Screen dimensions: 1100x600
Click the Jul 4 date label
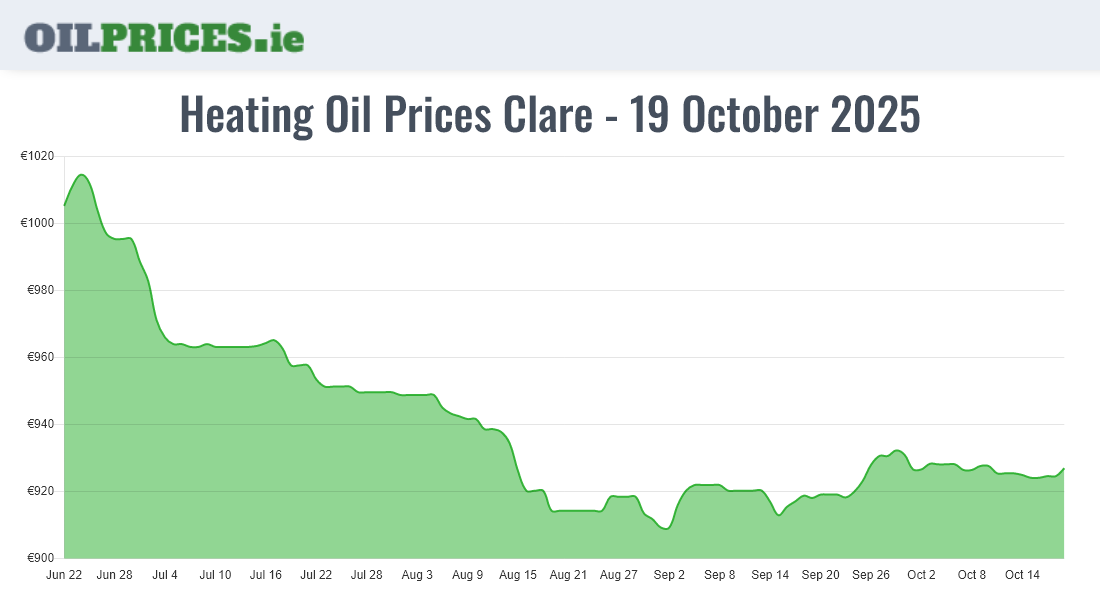[165, 575]
